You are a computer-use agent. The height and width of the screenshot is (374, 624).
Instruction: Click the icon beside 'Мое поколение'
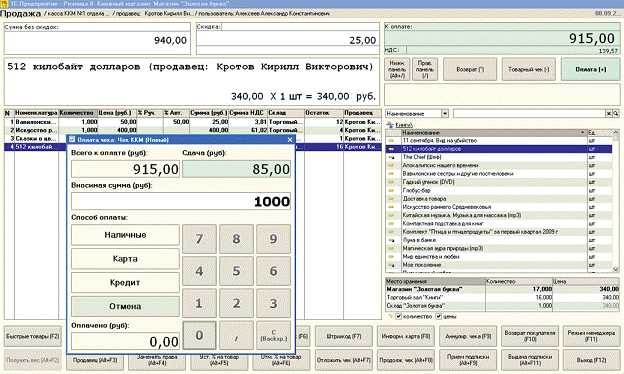pos(391,265)
